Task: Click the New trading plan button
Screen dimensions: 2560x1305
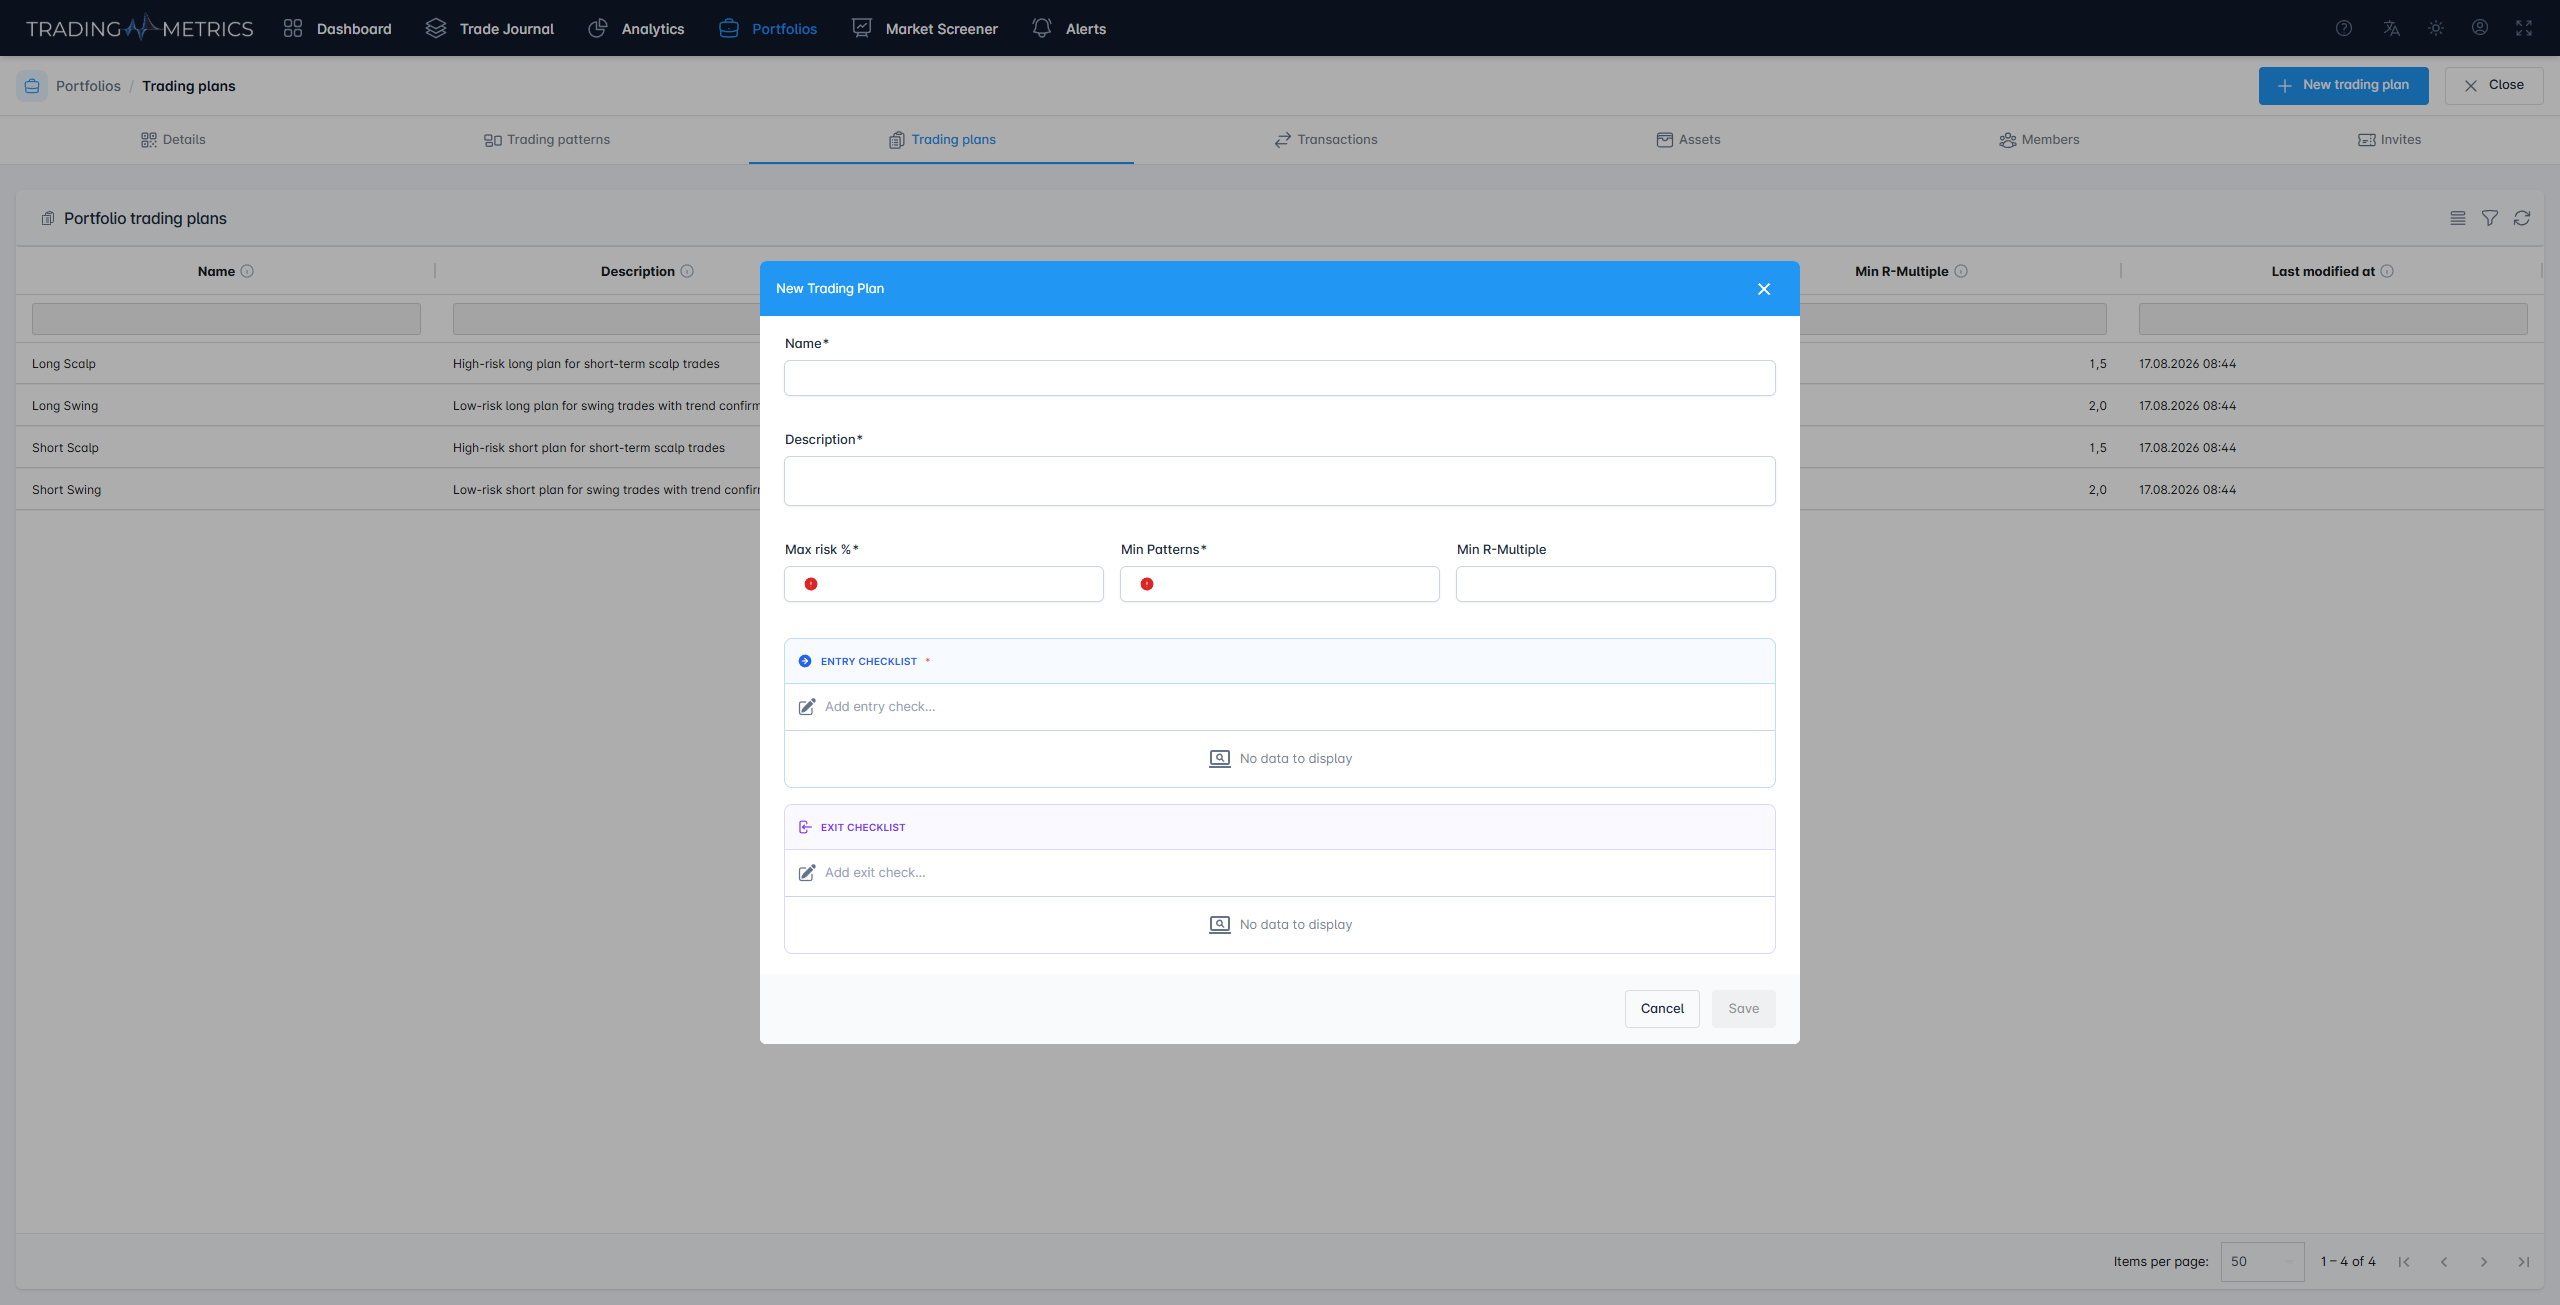Action: (2343, 86)
